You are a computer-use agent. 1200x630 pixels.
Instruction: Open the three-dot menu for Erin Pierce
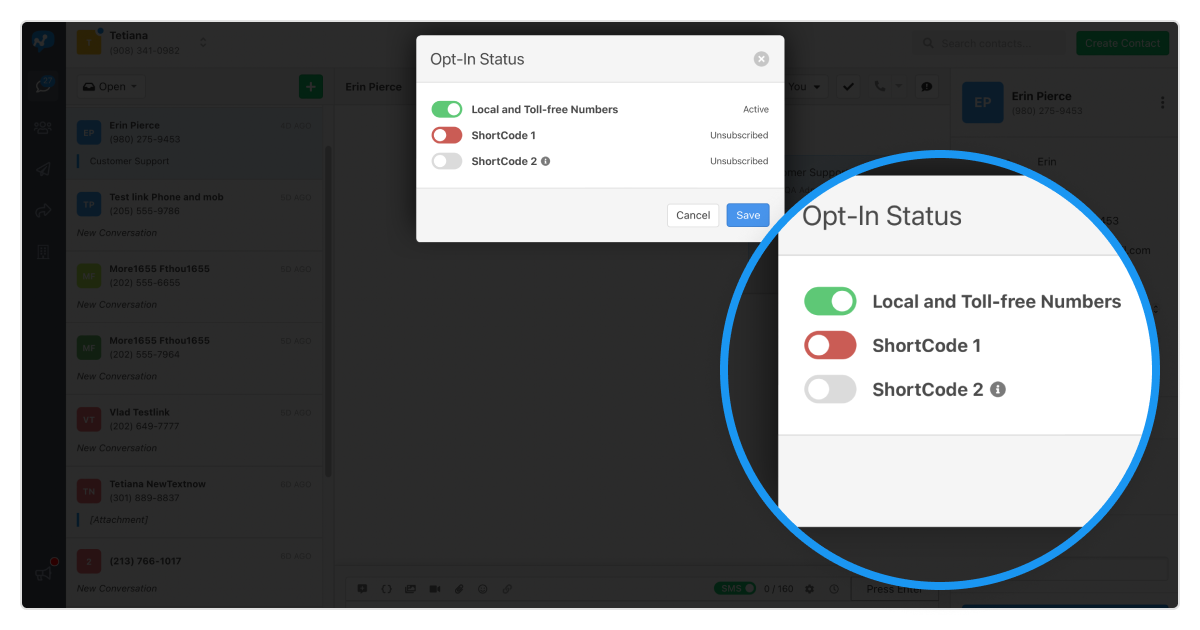pyautogui.click(x=1162, y=102)
